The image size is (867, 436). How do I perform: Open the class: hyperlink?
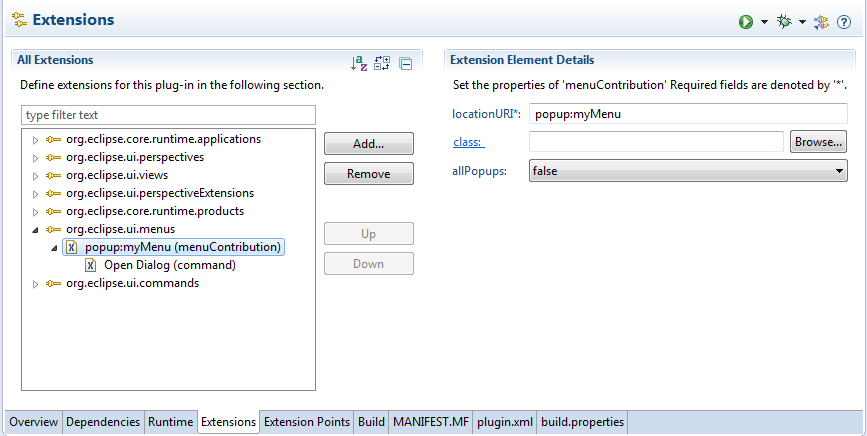(x=469, y=142)
